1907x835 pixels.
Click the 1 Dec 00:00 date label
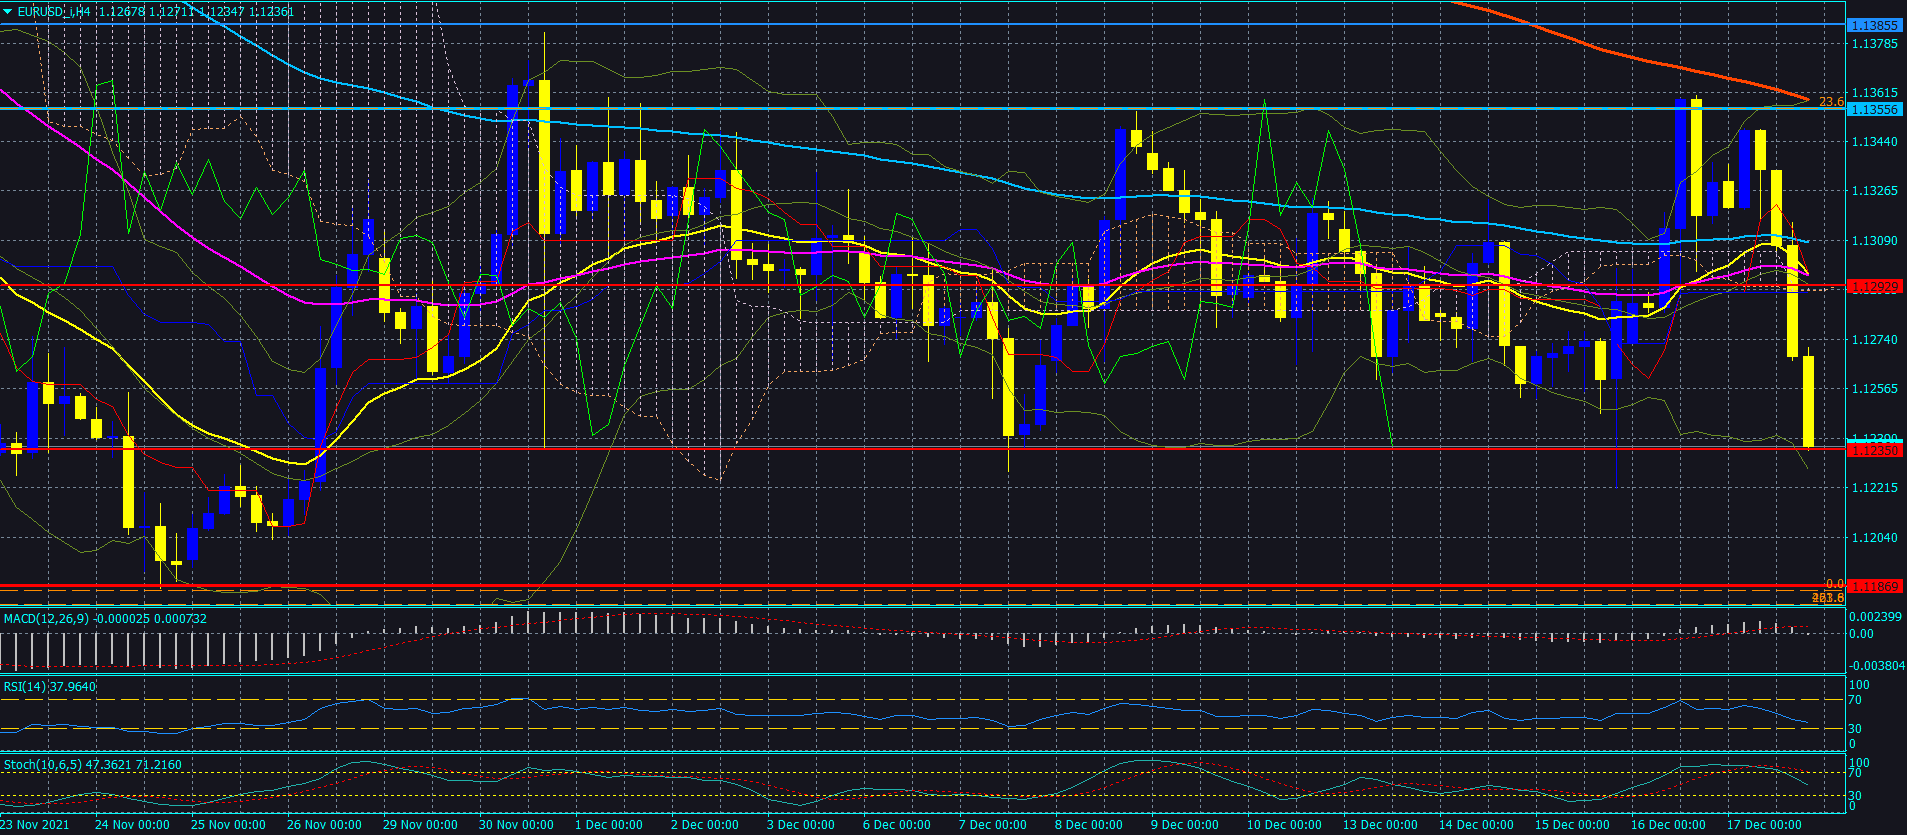(609, 825)
